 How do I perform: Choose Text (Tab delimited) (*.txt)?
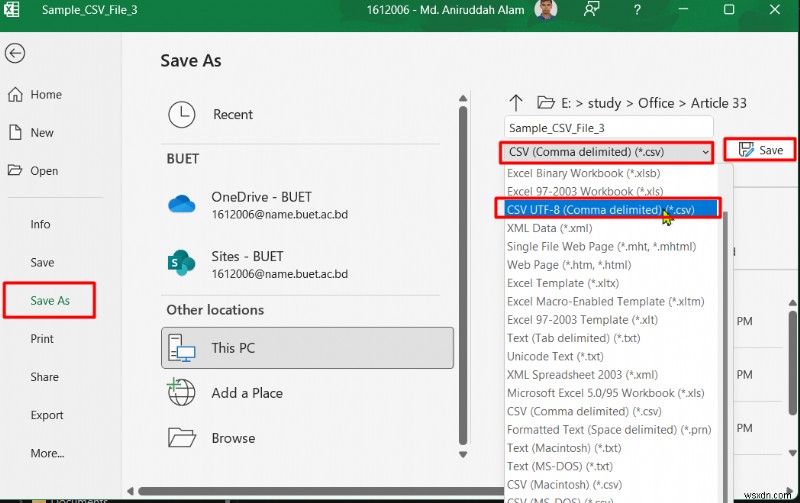573,338
